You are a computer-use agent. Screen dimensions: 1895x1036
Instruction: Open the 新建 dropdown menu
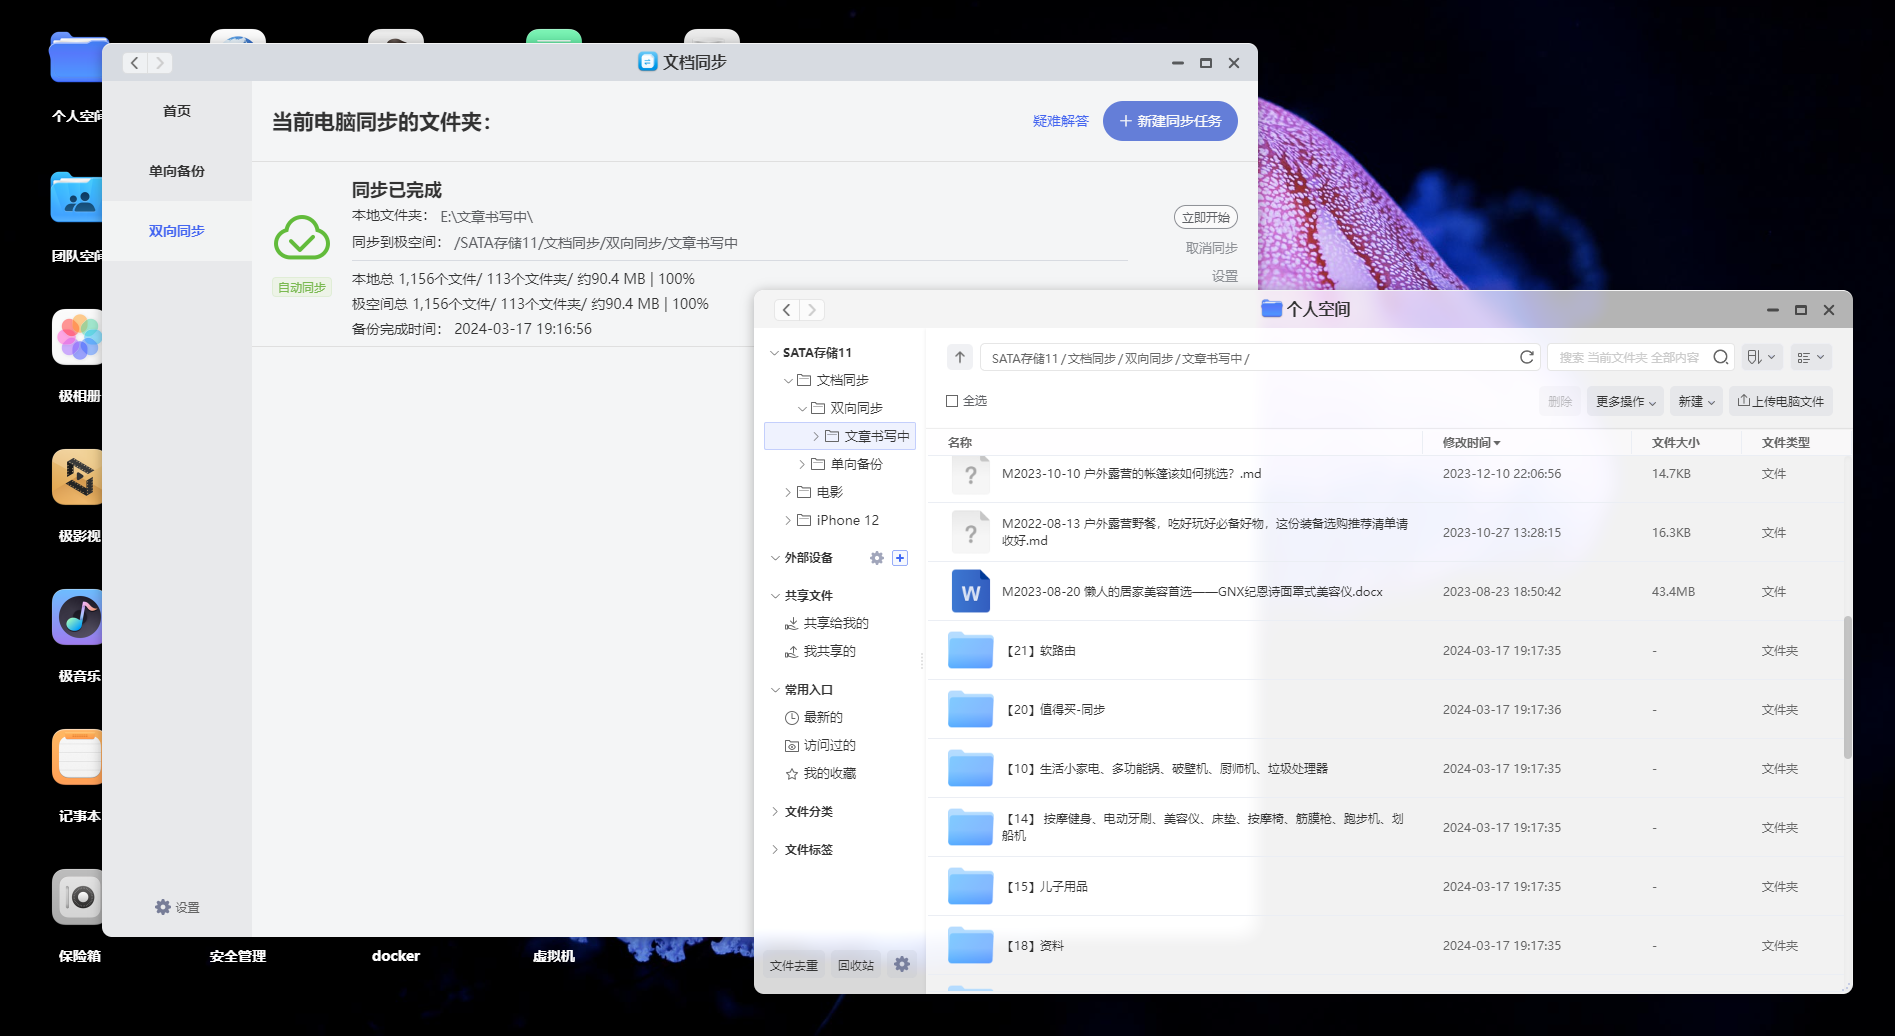[1695, 400]
